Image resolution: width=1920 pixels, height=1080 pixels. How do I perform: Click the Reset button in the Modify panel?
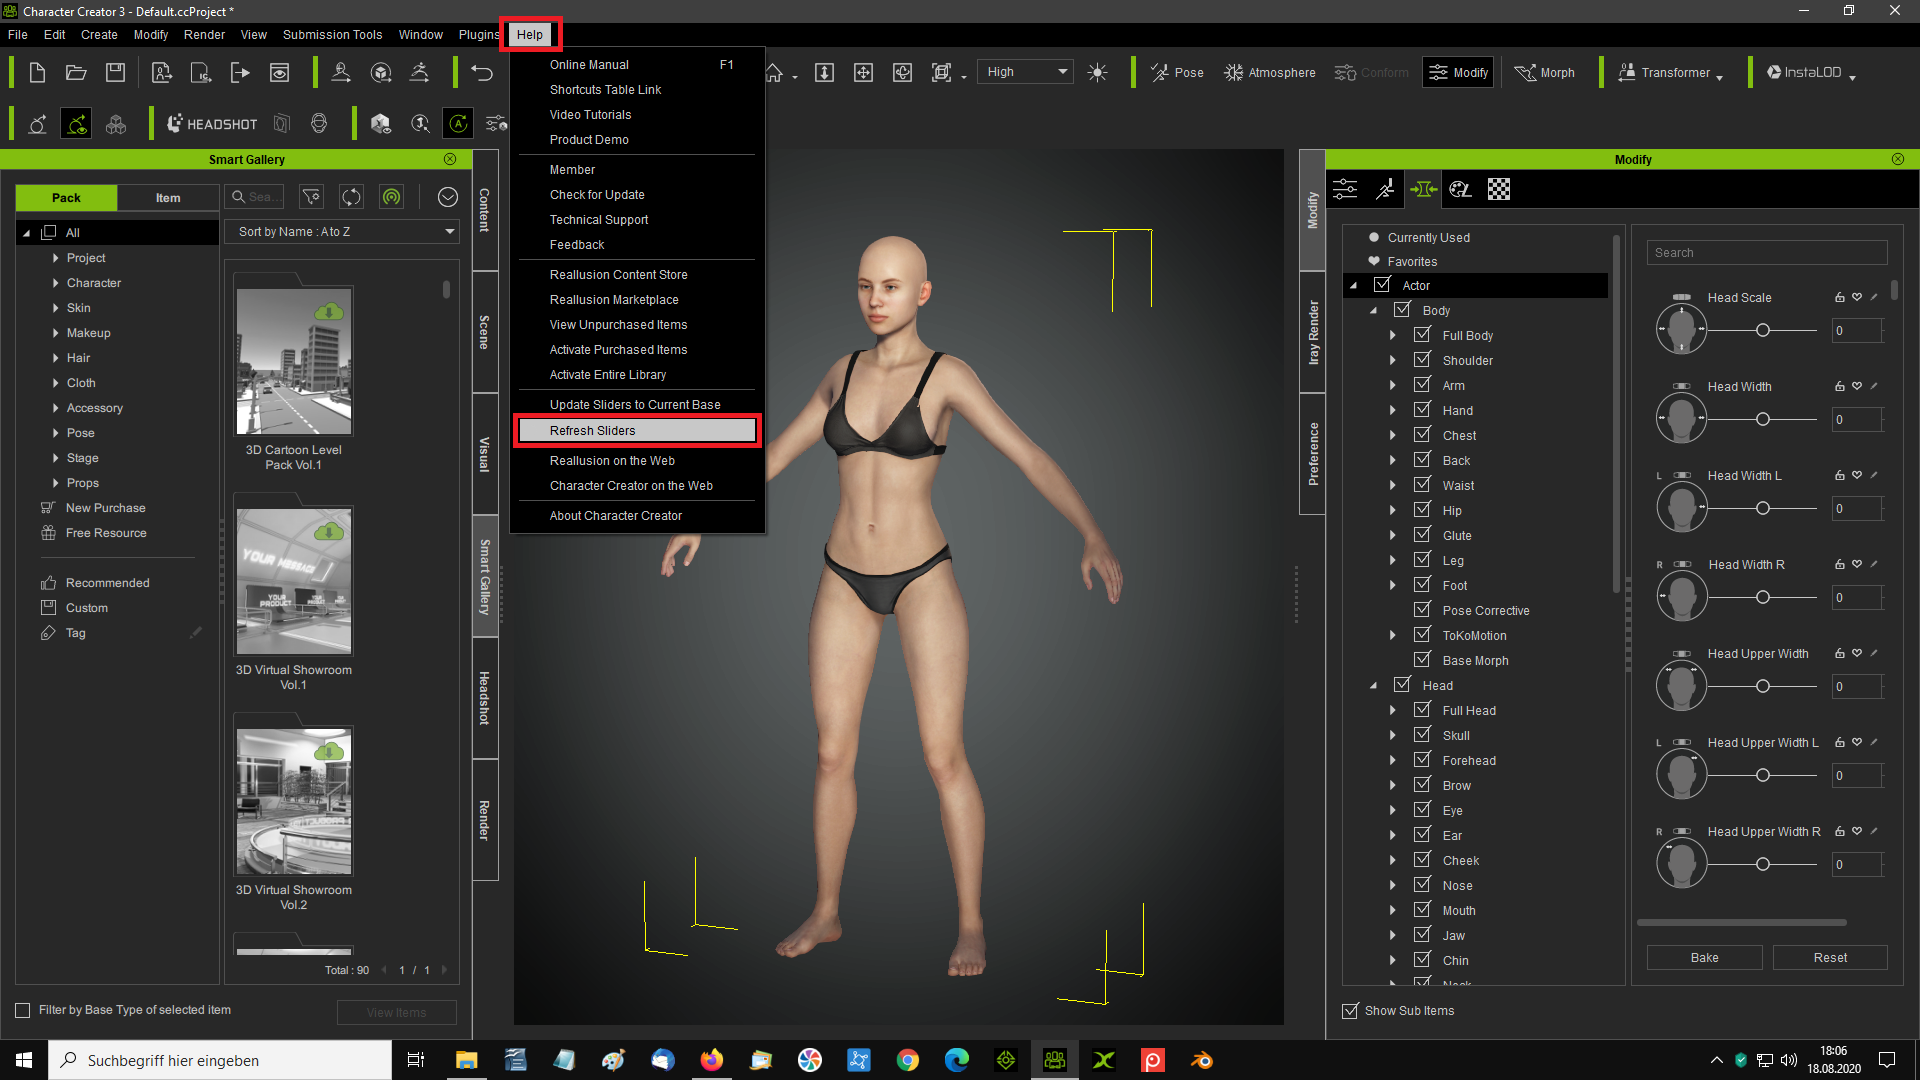point(1830,957)
